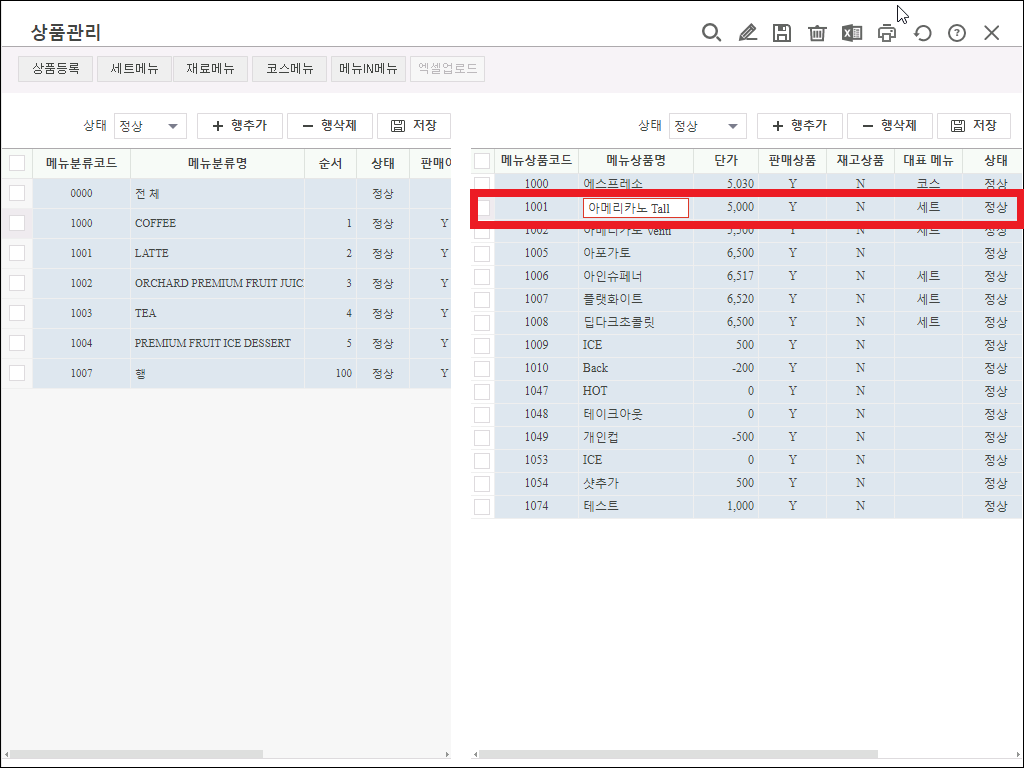
Task: Select the COFFEE category name cell
Action: click(217, 223)
